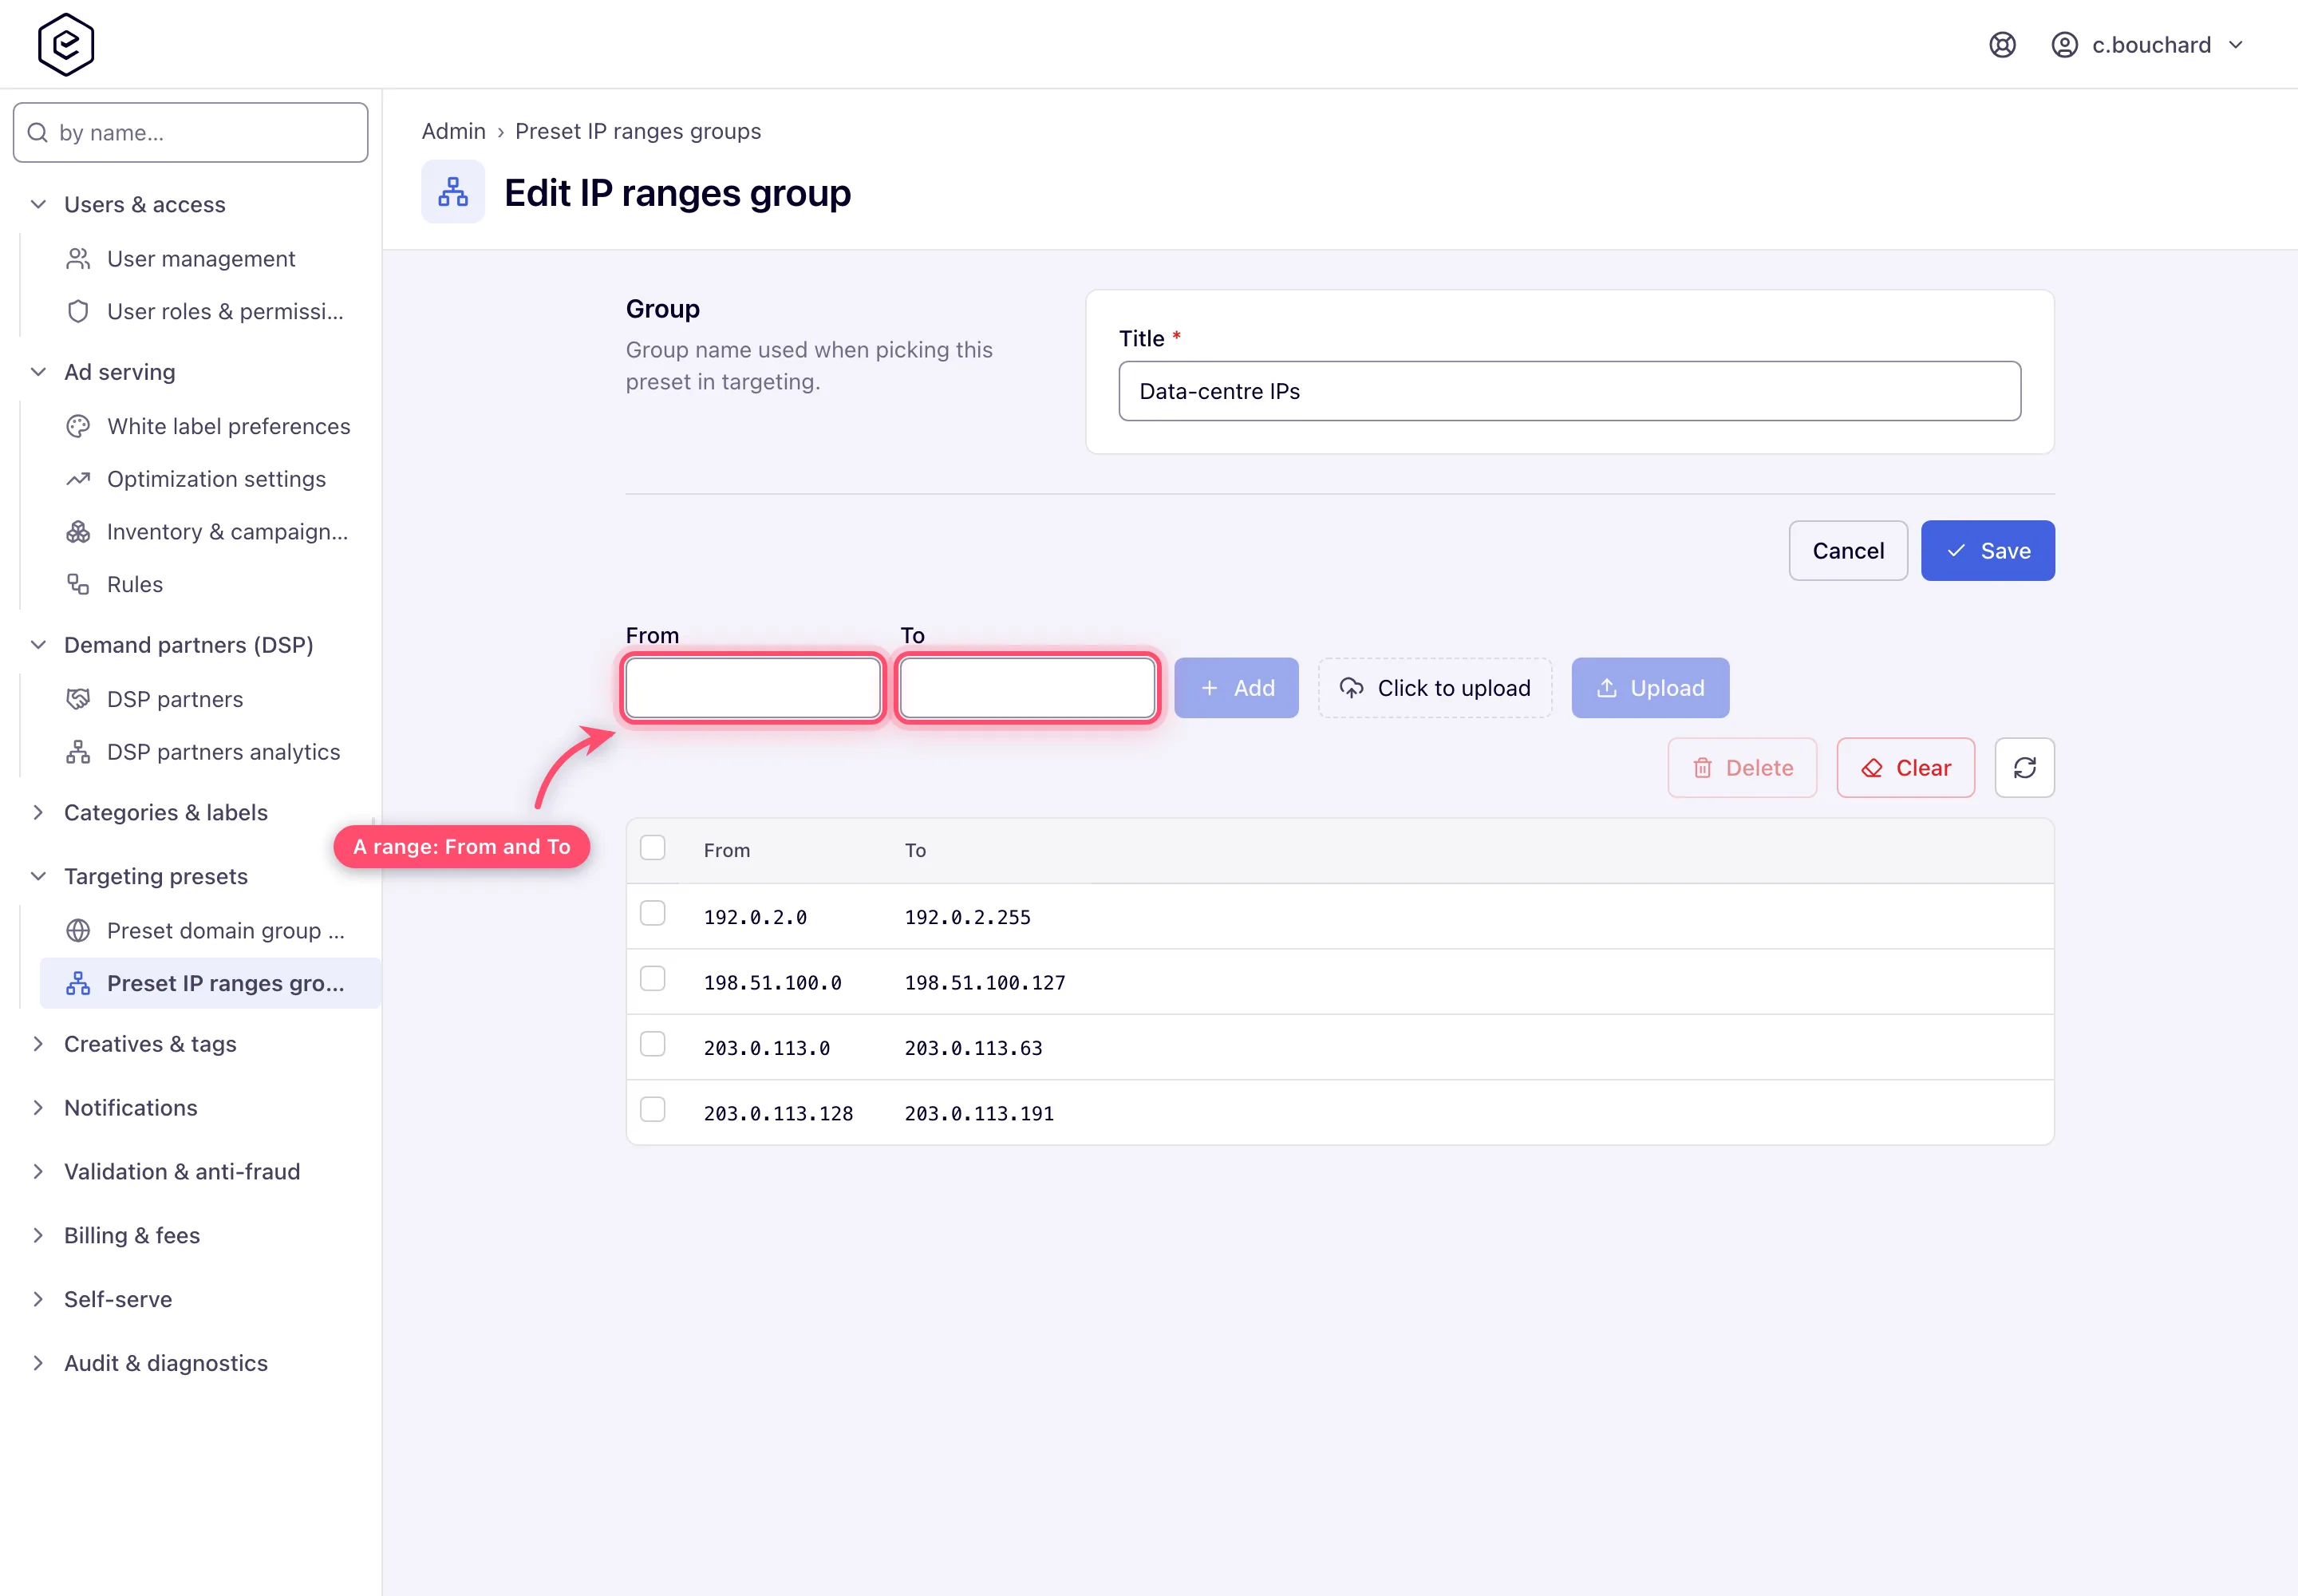Viewport: 2298px width, 1596px height.
Task: Open DSP partners analytics
Action: pyautogui.click(x=210, y=752)
